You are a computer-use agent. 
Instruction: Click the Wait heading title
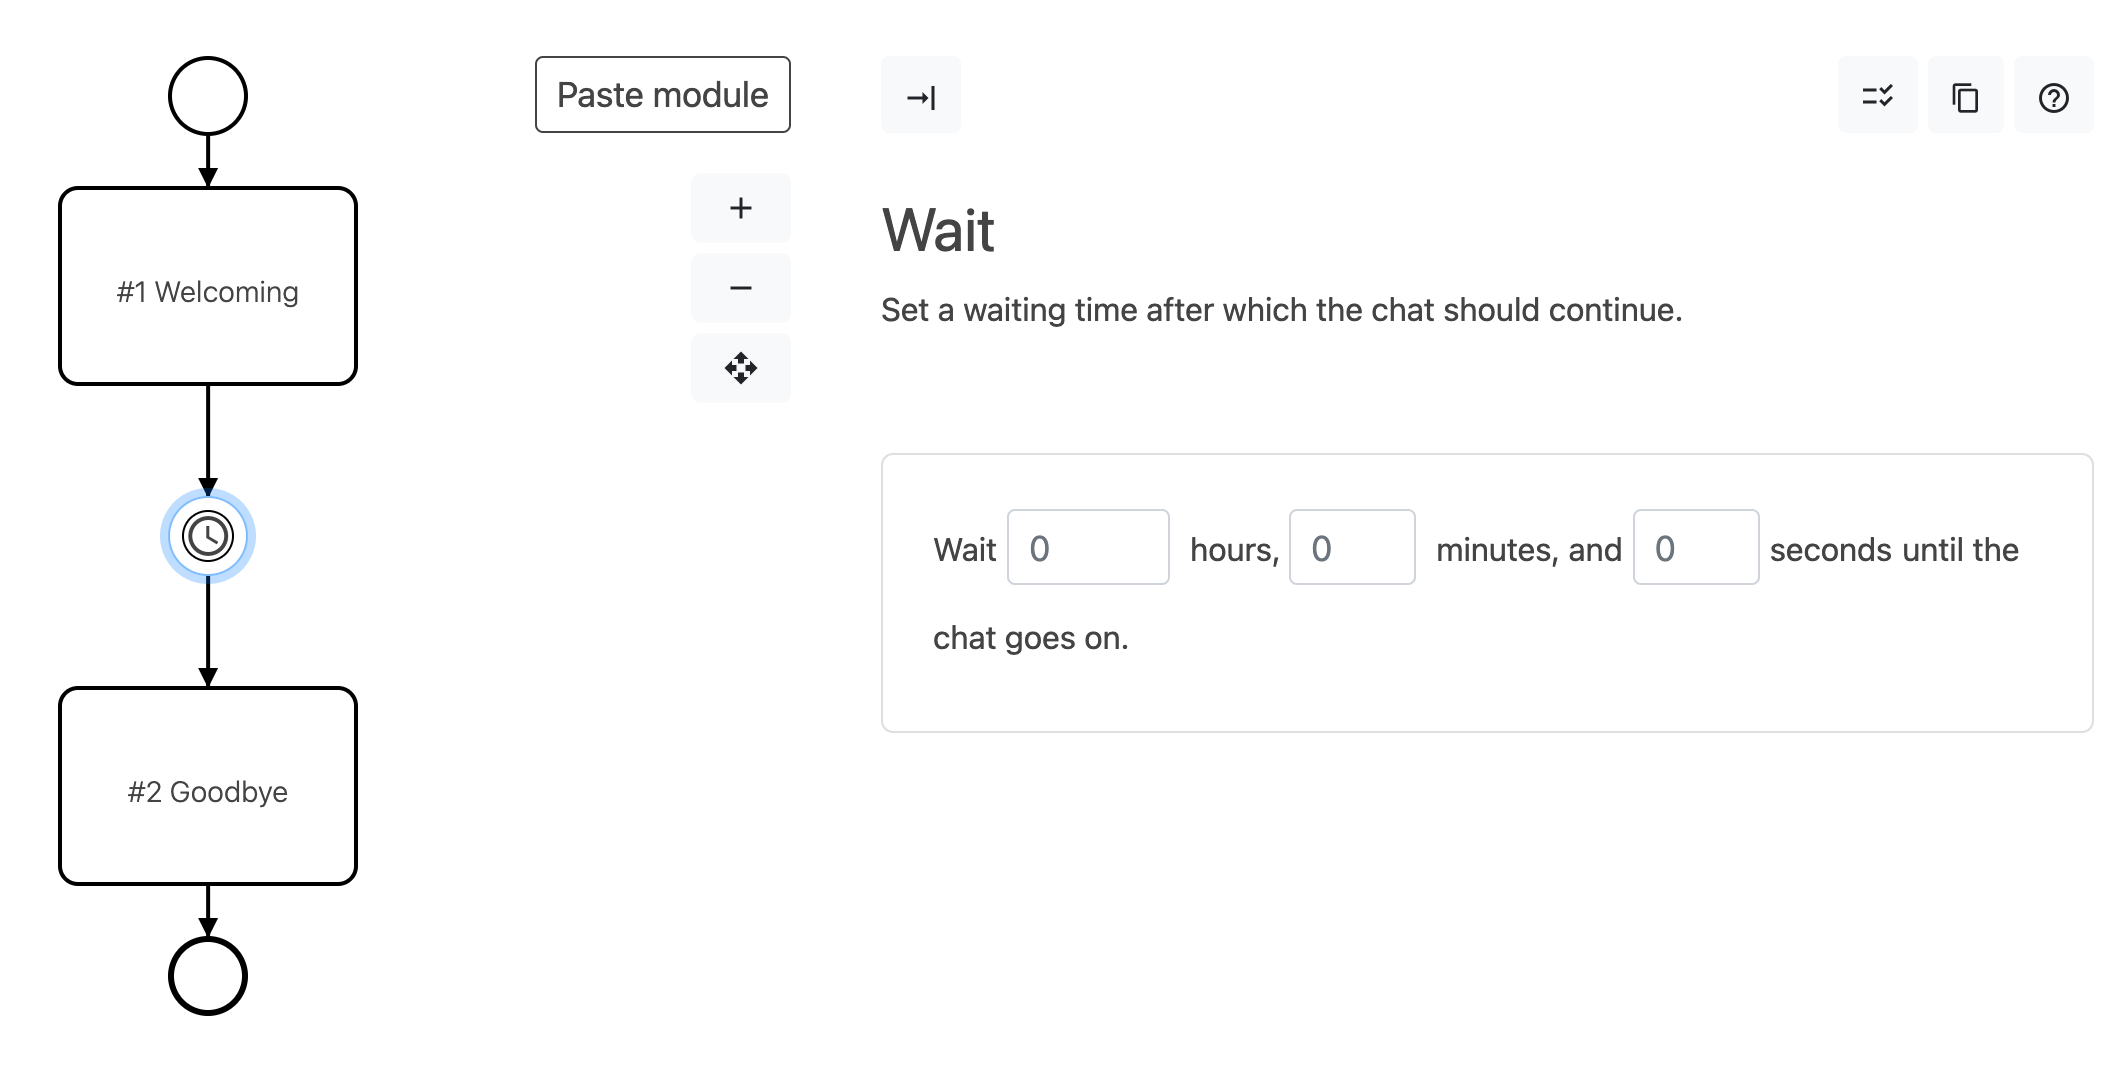pos(938,230)
